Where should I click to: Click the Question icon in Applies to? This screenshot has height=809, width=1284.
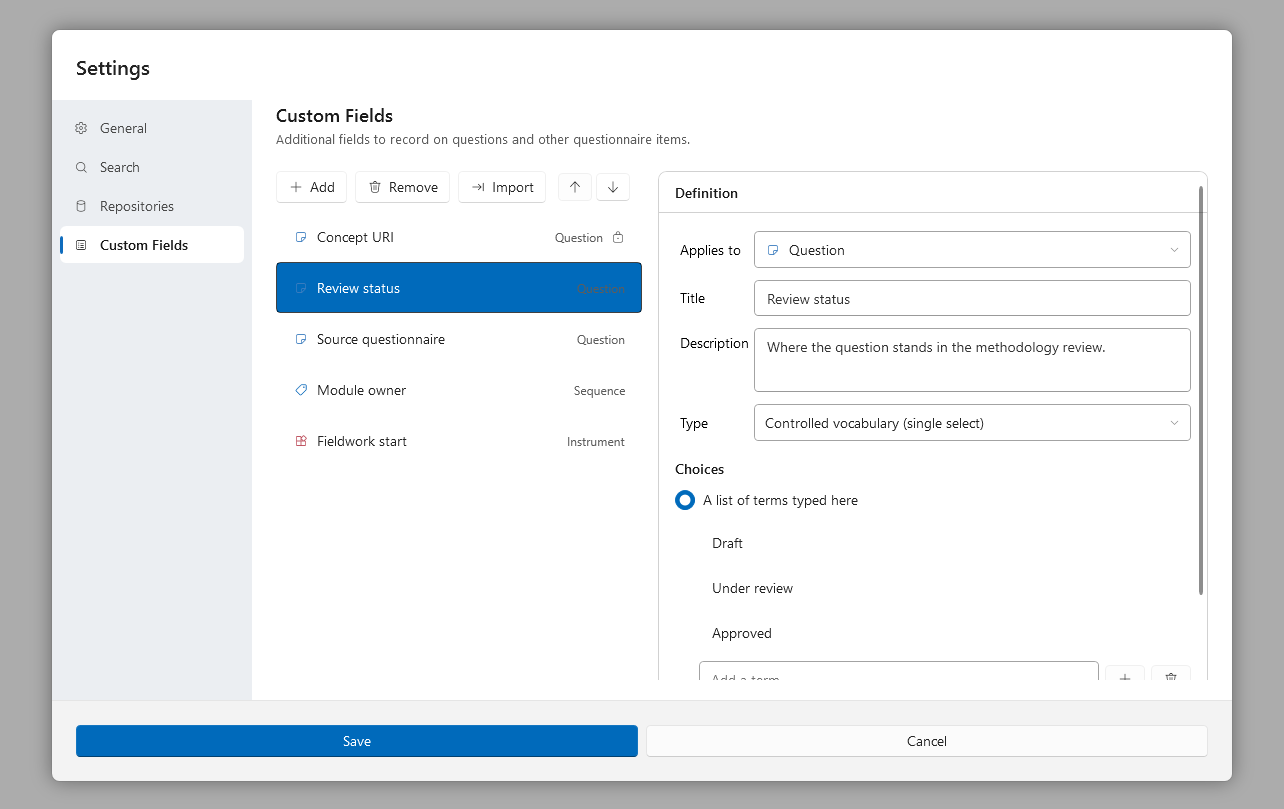(x=773, y=250)
